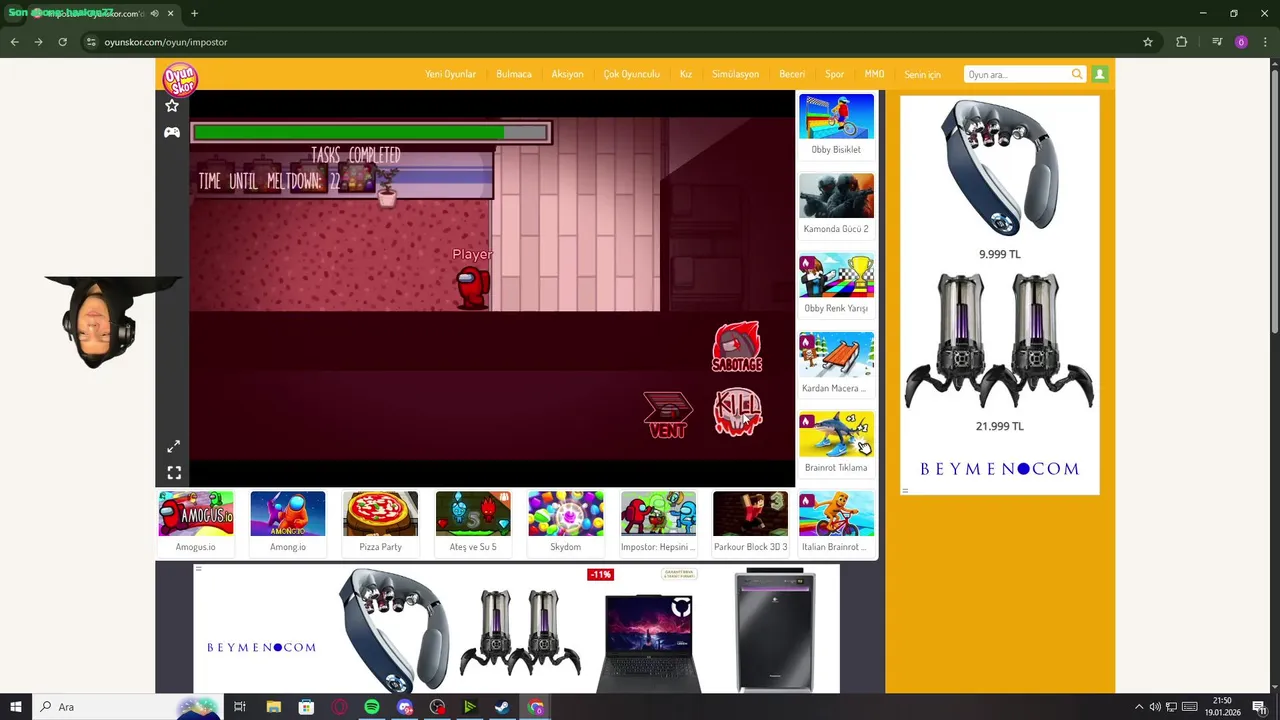Click the gamepad icon beside the game
Image resolution: width=1280 pixels, height=720 pixels.
tap(172, 132)
